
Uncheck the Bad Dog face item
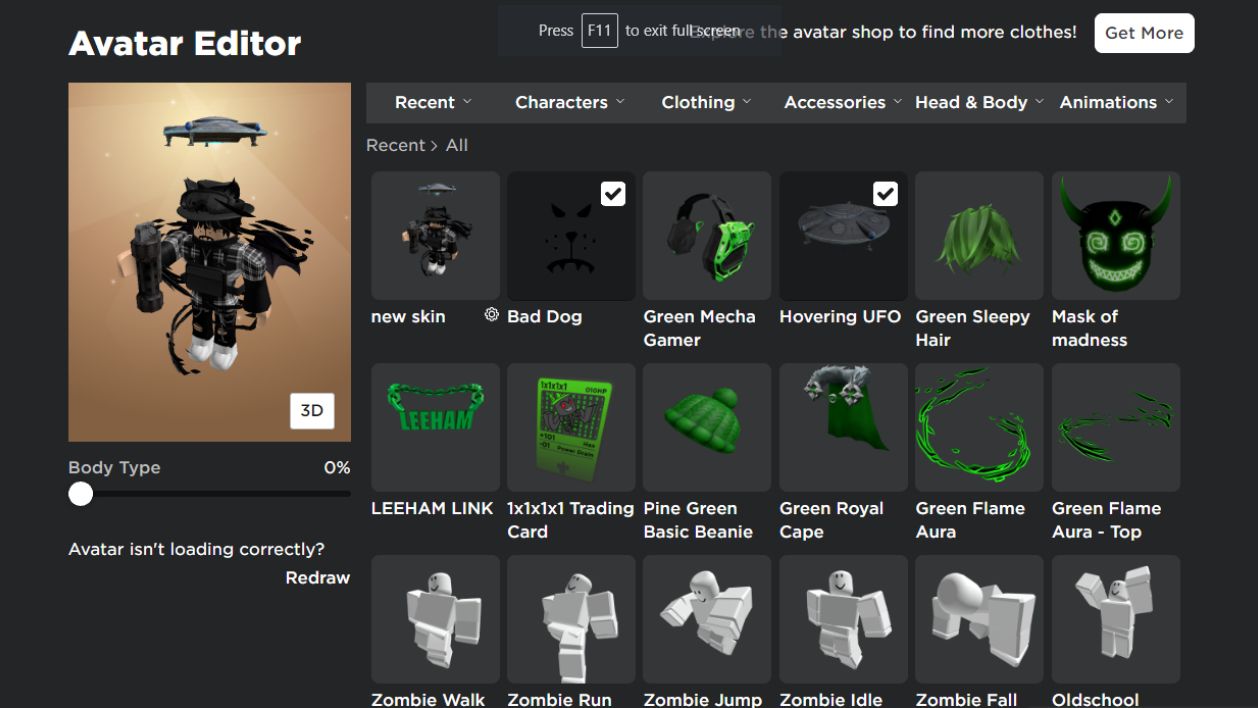613,194
